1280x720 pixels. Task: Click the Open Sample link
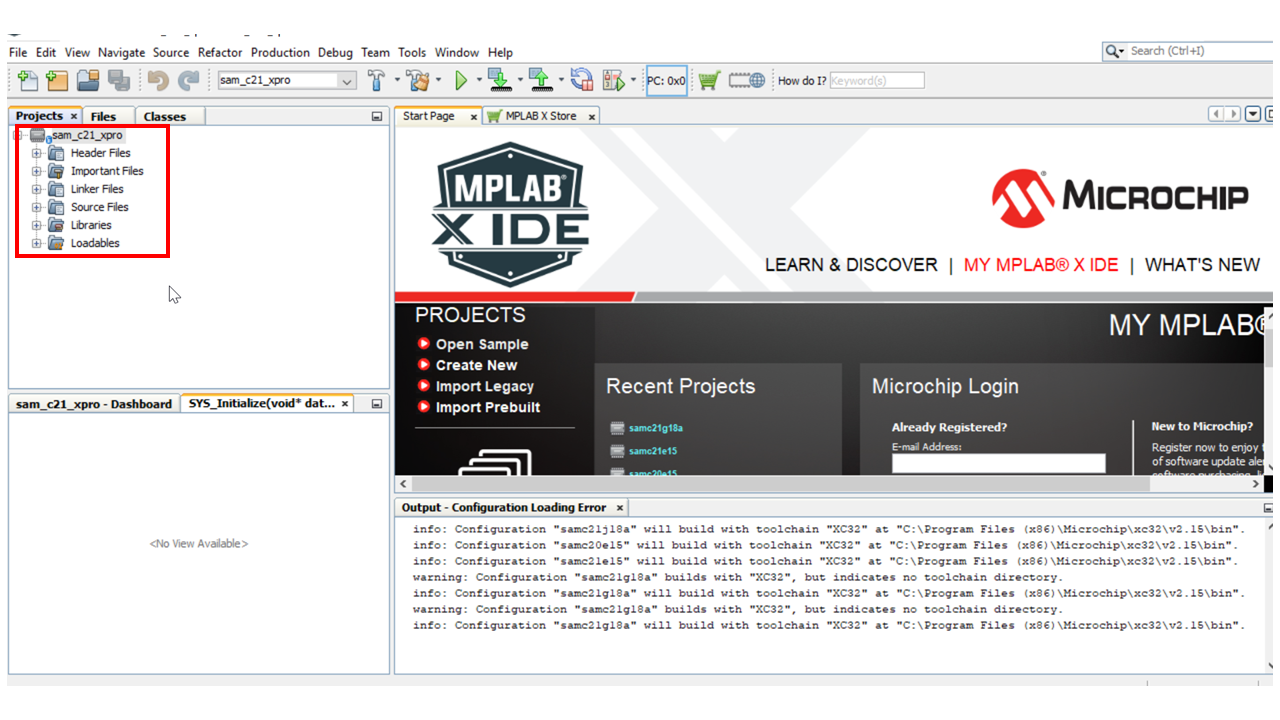(x=481, y=344)
